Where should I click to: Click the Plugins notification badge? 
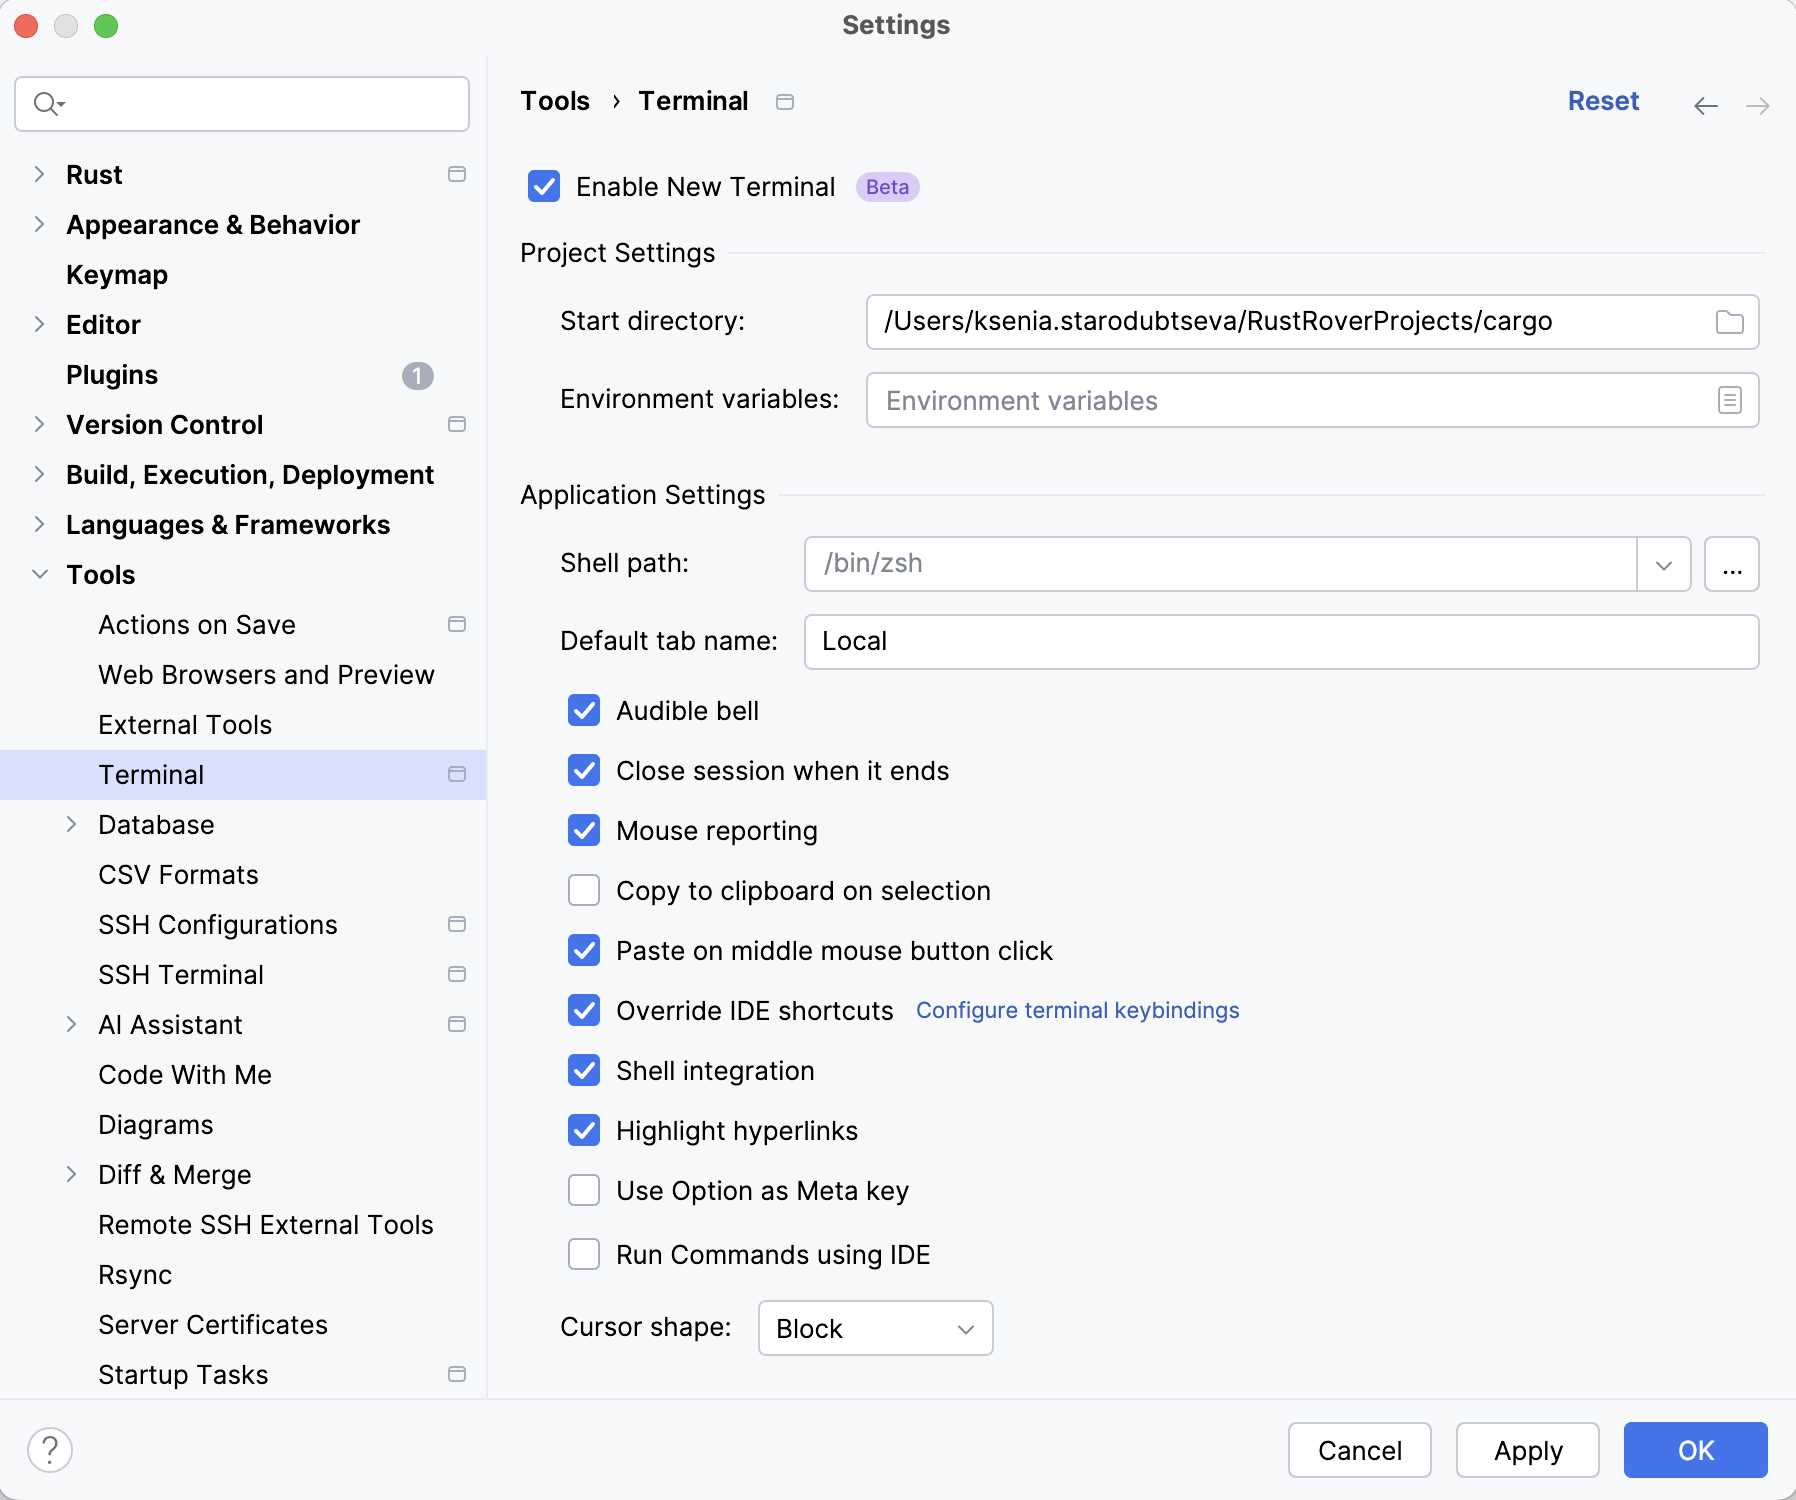419,376
